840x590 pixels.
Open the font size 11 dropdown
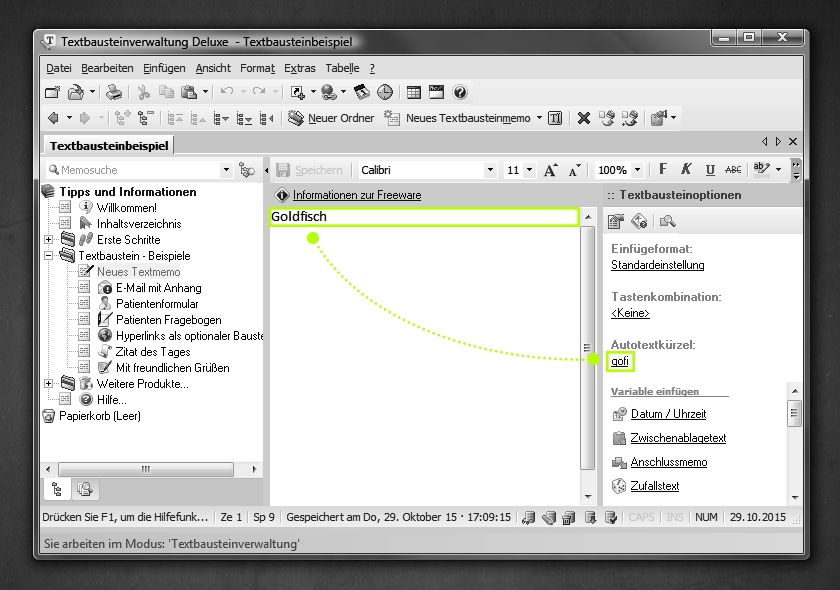point(529,170)
